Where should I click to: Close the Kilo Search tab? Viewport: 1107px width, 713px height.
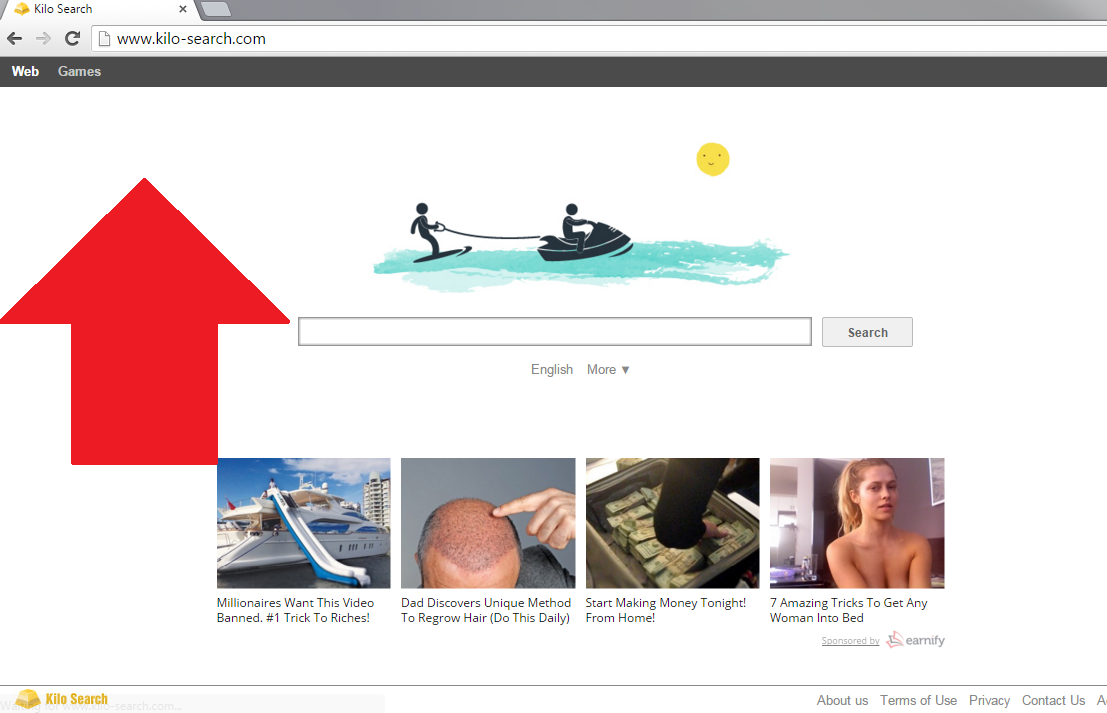(x=183, y=9)
